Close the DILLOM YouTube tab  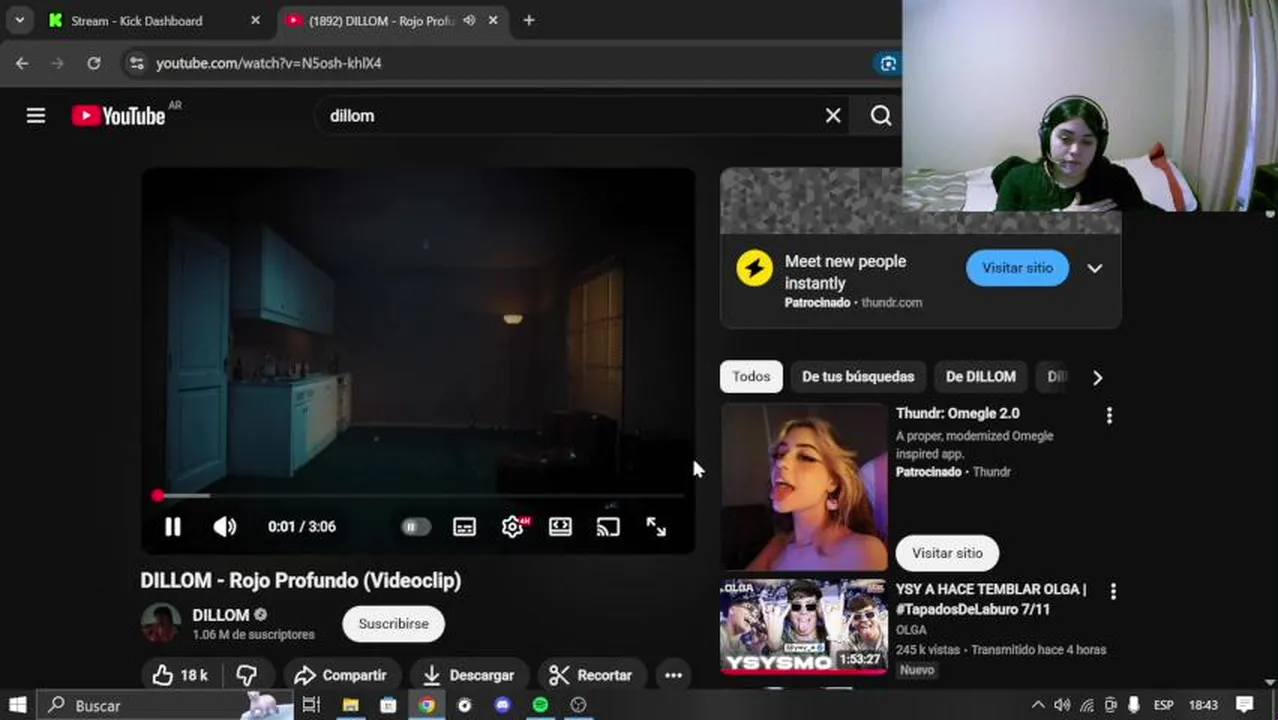[x=493, y=20]
